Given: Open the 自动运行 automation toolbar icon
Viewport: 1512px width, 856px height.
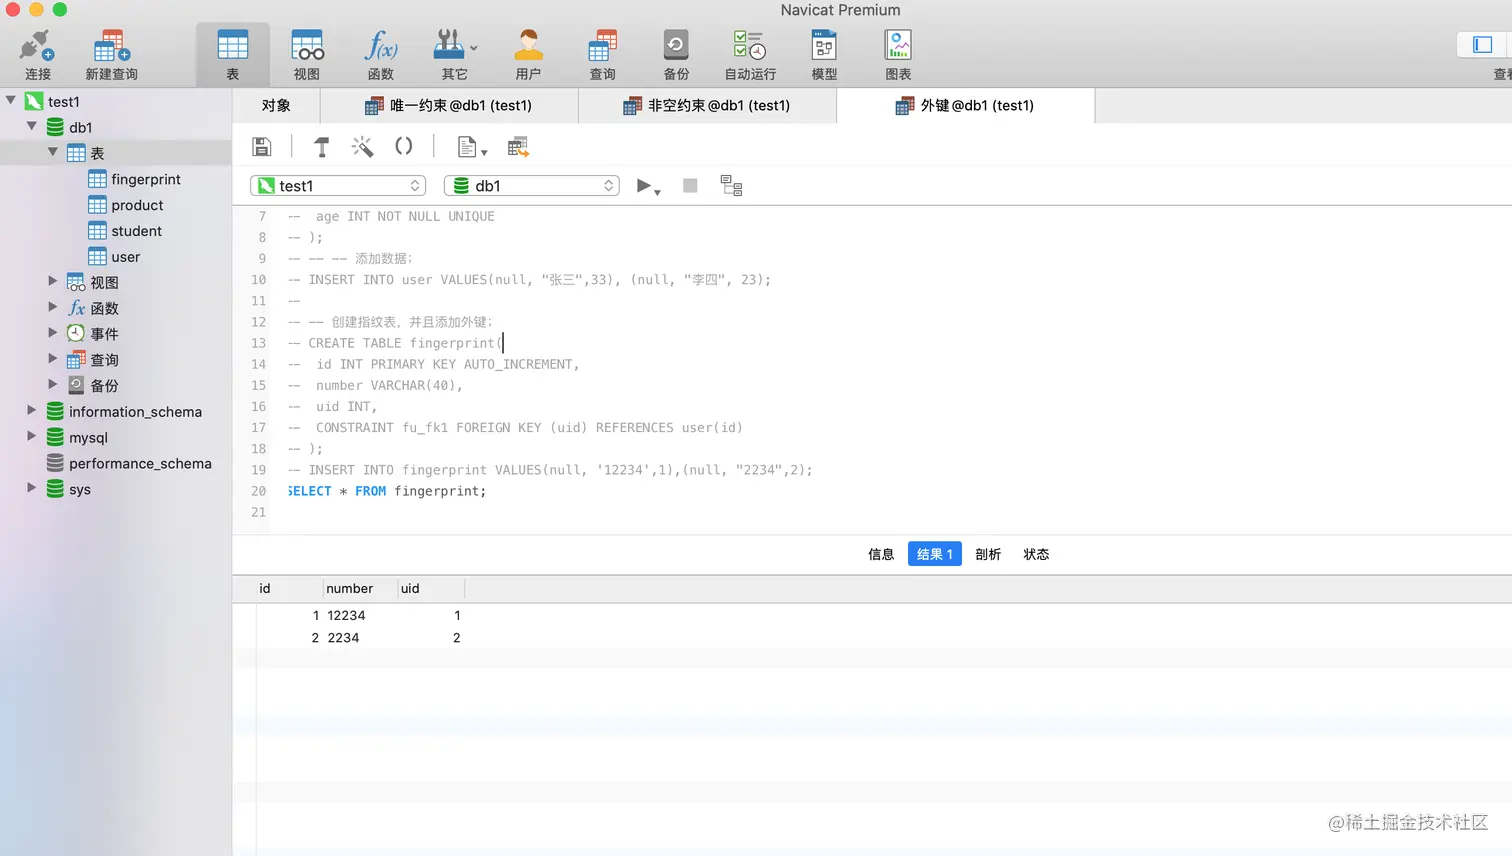Looking at the screenshot, I should pyautogui.click(x=750, y=55).
